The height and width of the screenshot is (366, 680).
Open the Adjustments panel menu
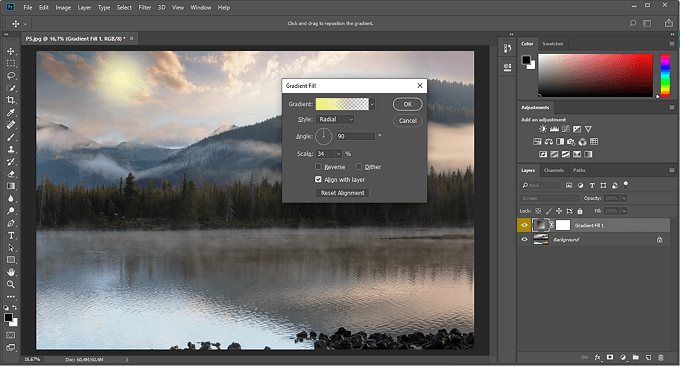coord(672,107)
